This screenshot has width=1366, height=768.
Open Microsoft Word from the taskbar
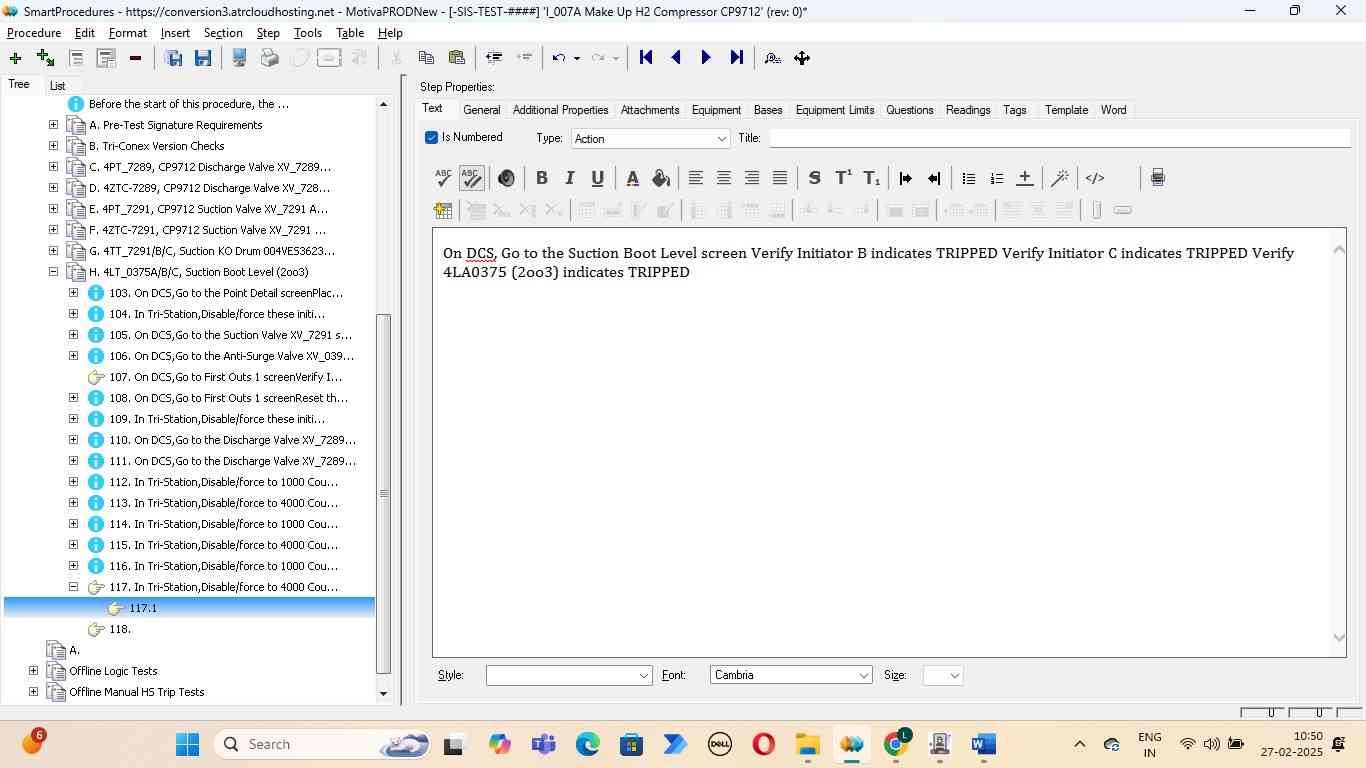(x=984, y=744)
